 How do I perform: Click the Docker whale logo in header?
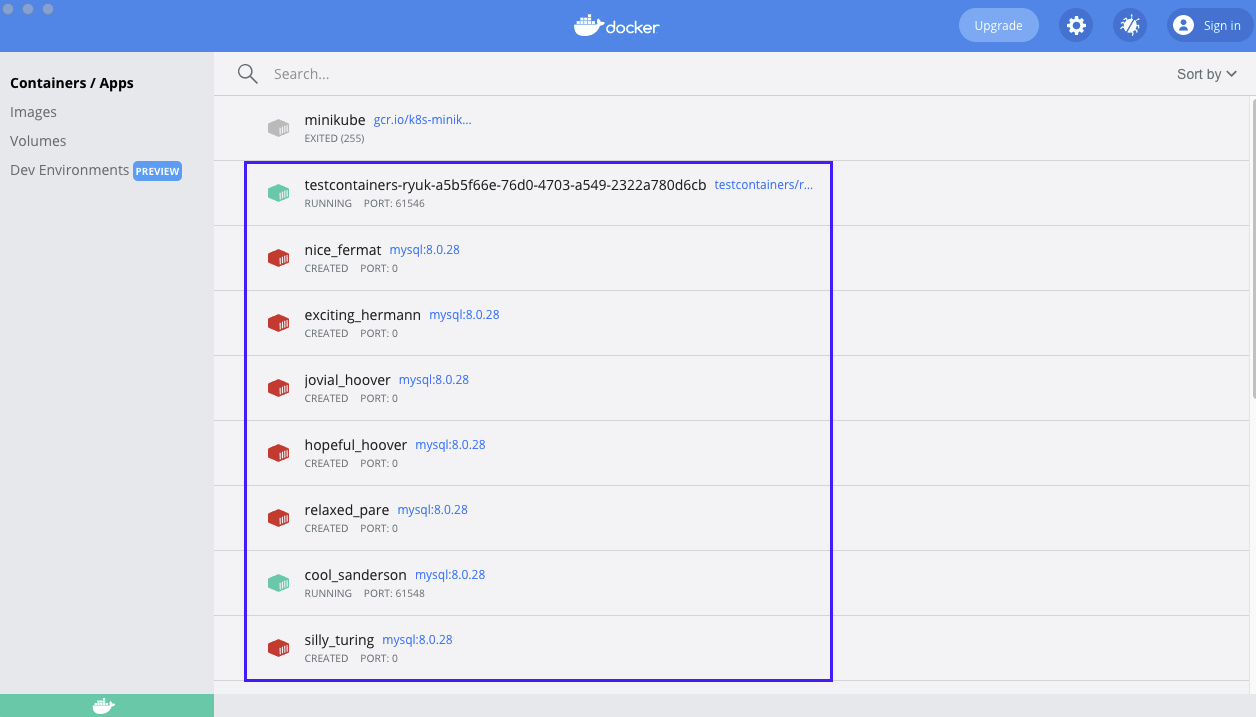[617, 25]
